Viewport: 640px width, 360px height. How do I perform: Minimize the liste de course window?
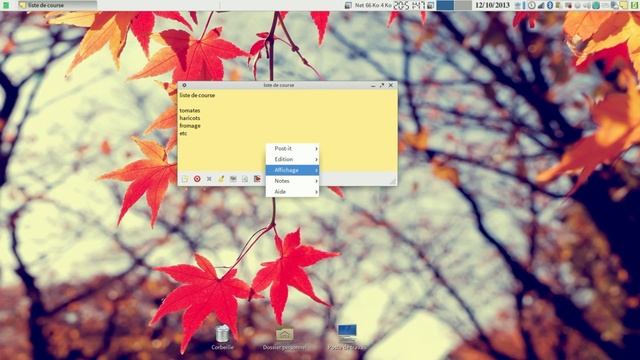373,85
